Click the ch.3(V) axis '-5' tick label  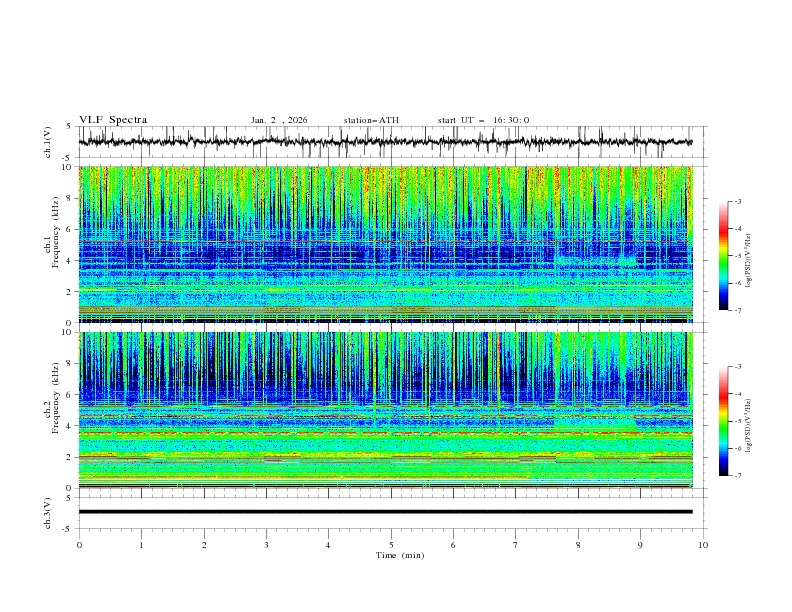pyautogui.click(x=67, y=529)
